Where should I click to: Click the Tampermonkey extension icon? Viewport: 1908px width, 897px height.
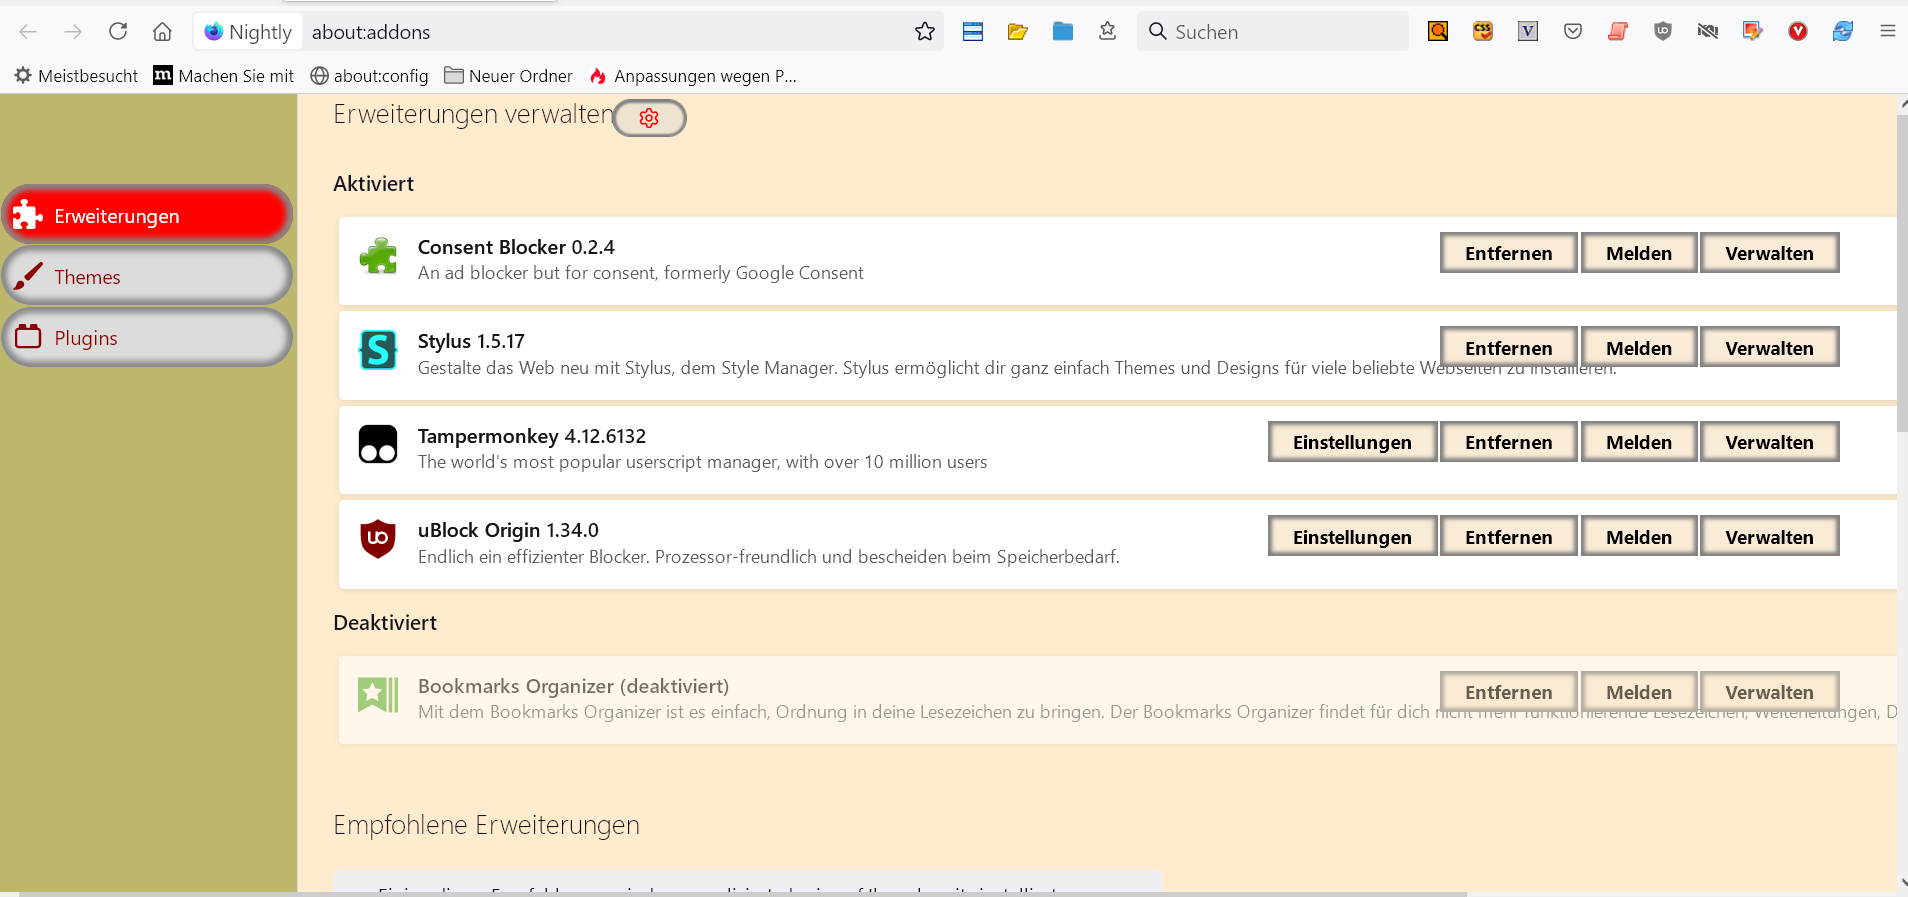[x=378, y=444]
